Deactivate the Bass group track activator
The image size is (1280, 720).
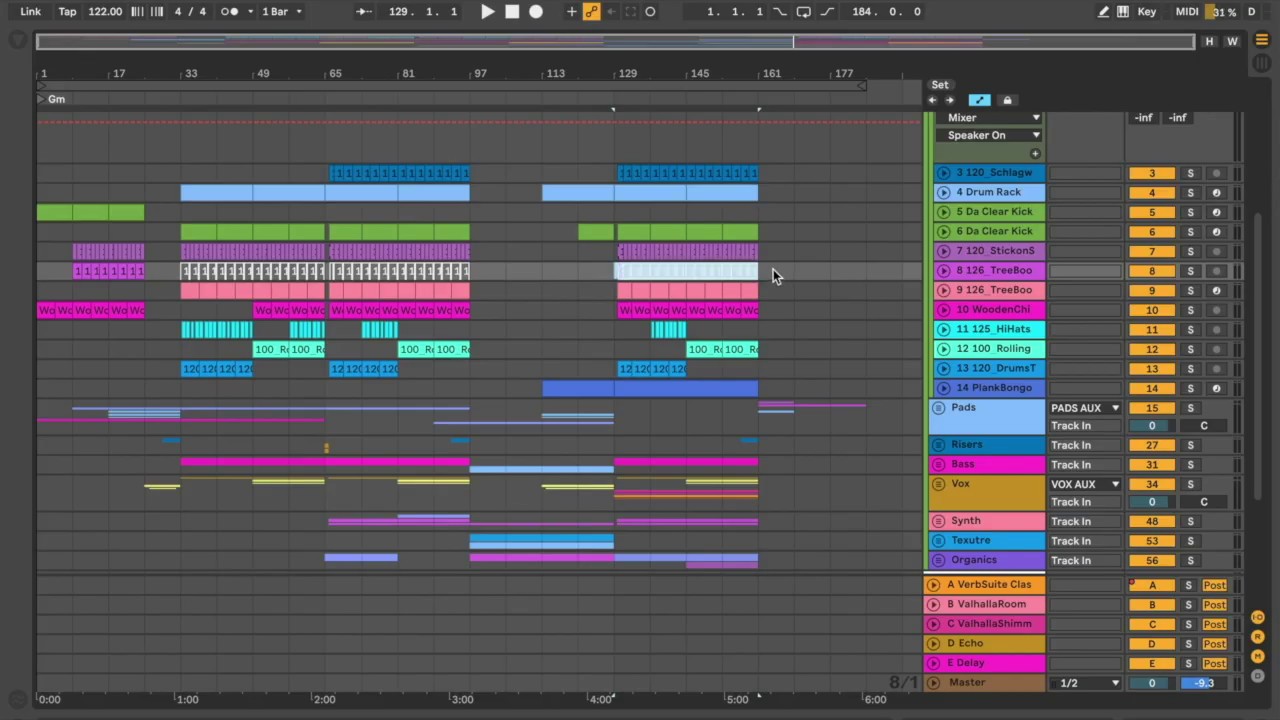click(x=1152, y=465)
